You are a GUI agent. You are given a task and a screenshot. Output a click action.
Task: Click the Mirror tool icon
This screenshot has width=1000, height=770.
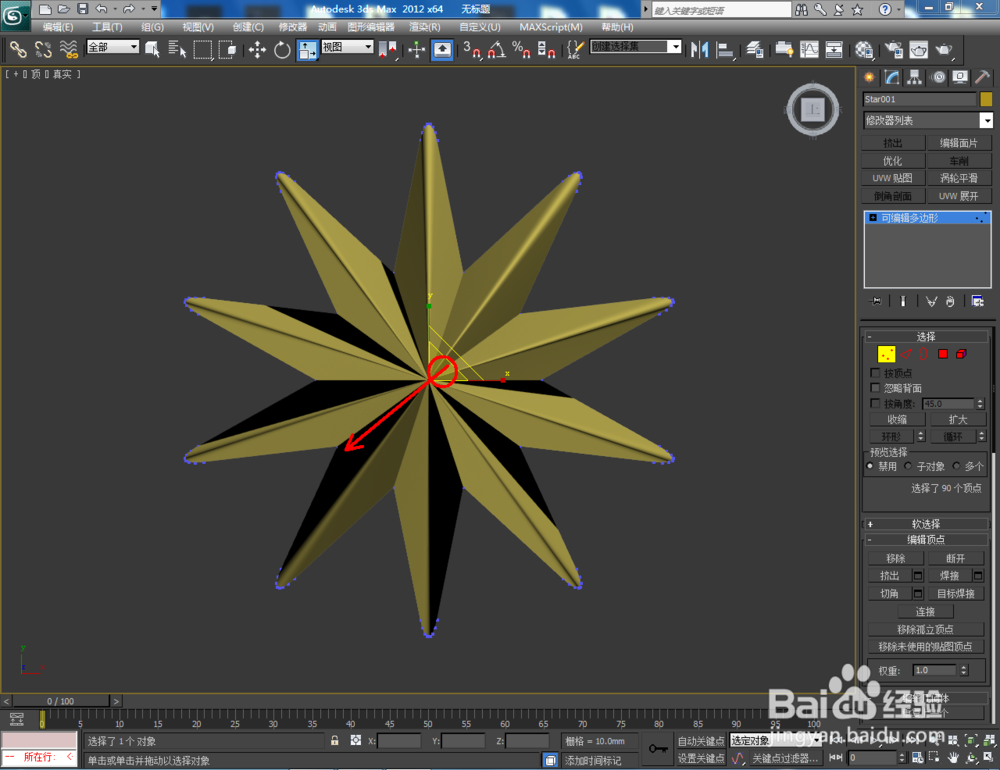pos(699,50)
